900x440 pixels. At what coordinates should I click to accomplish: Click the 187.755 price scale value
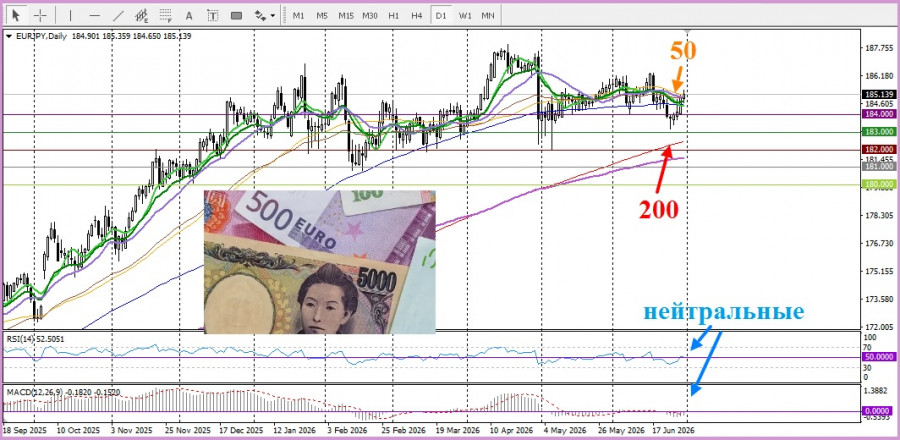[878, 48]
